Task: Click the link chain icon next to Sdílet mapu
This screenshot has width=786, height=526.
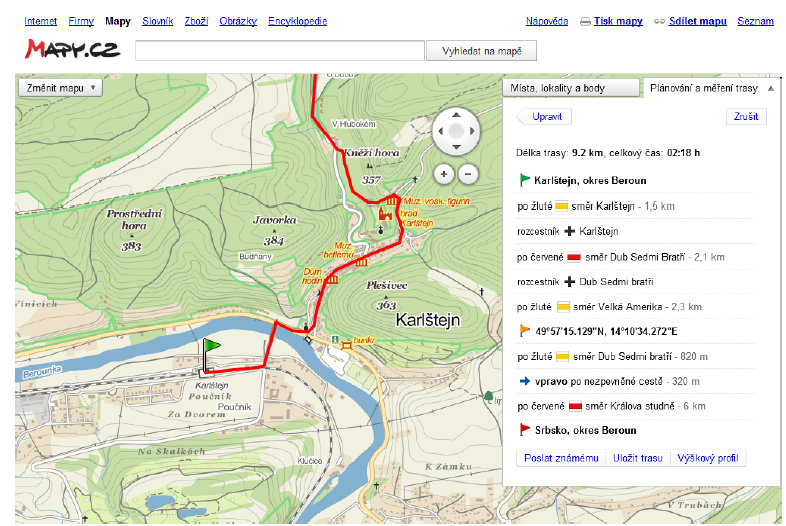Action: click(x=659, y=21)
